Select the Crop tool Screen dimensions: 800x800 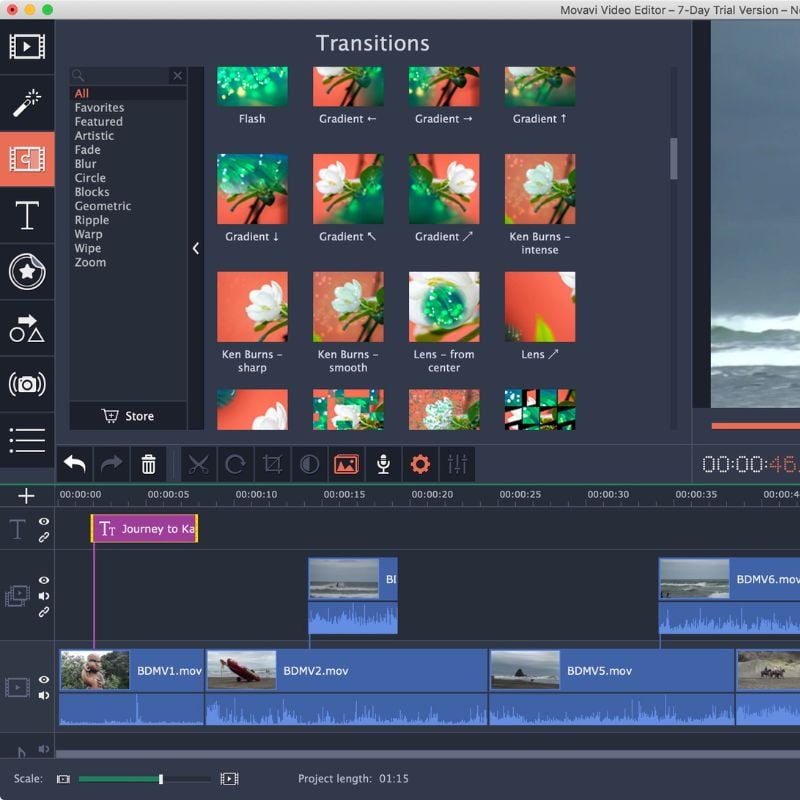pyautogui.click(x=272, y=464)
